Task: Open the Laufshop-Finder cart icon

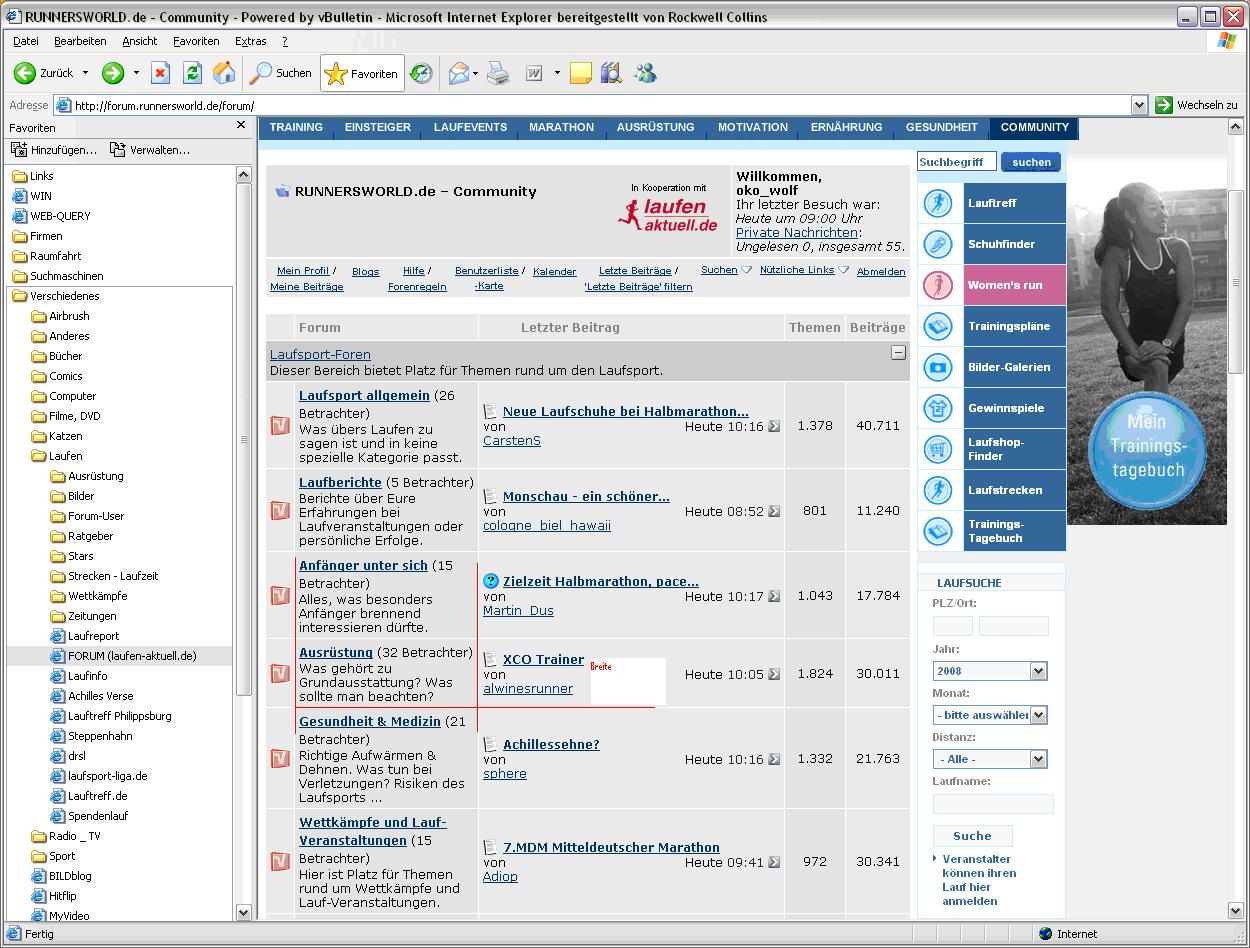Action: (938, 449)
